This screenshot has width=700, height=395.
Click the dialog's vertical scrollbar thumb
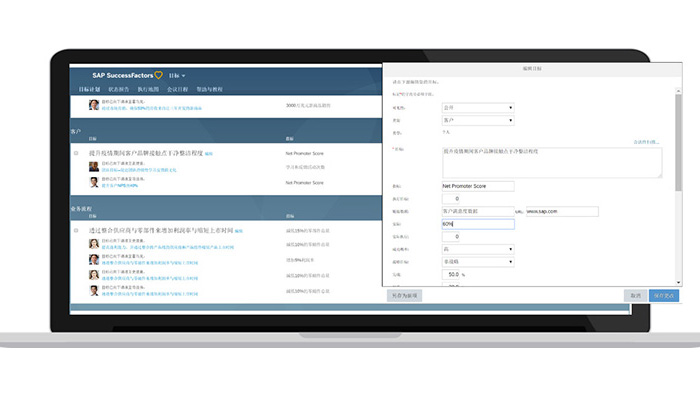coord(678,143)
